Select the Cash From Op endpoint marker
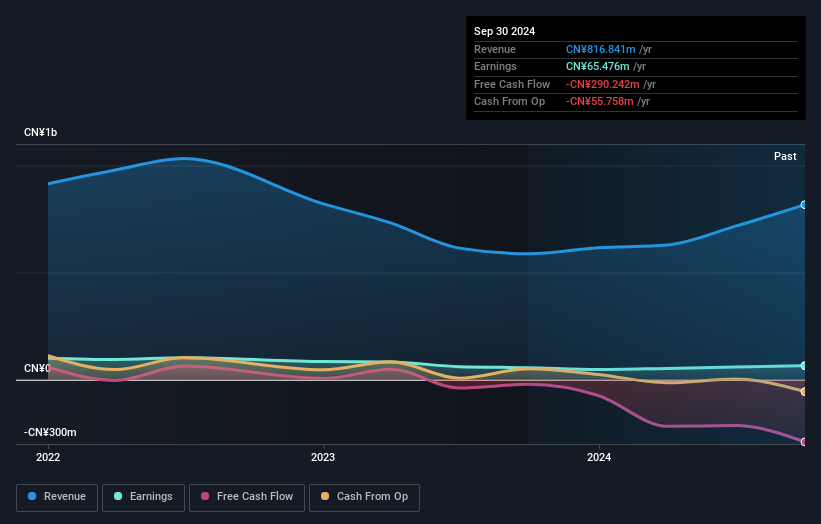Screen dimensions: 821x524 (x=804, y=392)
